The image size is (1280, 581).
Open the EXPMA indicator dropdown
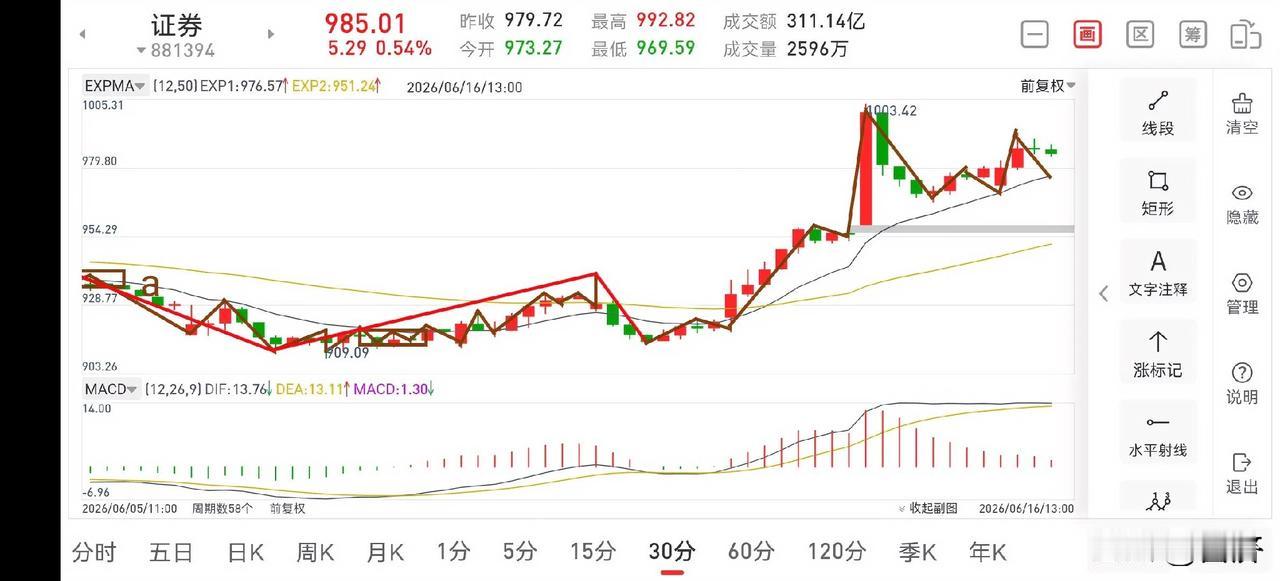[115, 86]
